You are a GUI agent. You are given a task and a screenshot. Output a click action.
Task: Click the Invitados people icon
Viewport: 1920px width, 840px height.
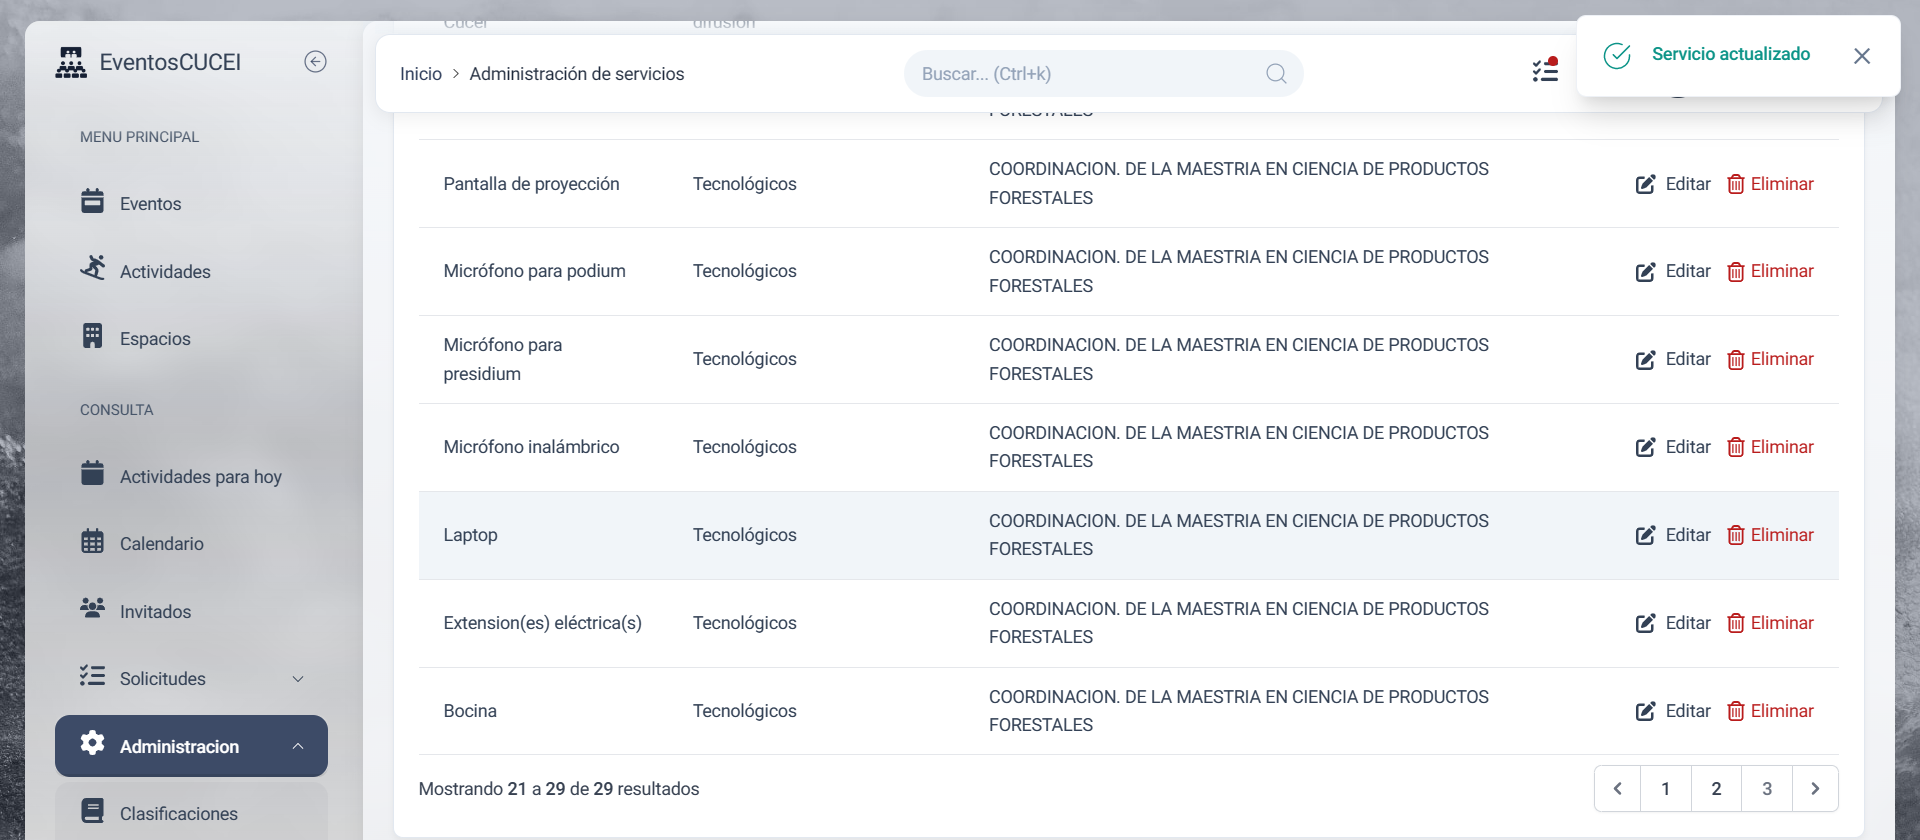[x=92, y=608]
